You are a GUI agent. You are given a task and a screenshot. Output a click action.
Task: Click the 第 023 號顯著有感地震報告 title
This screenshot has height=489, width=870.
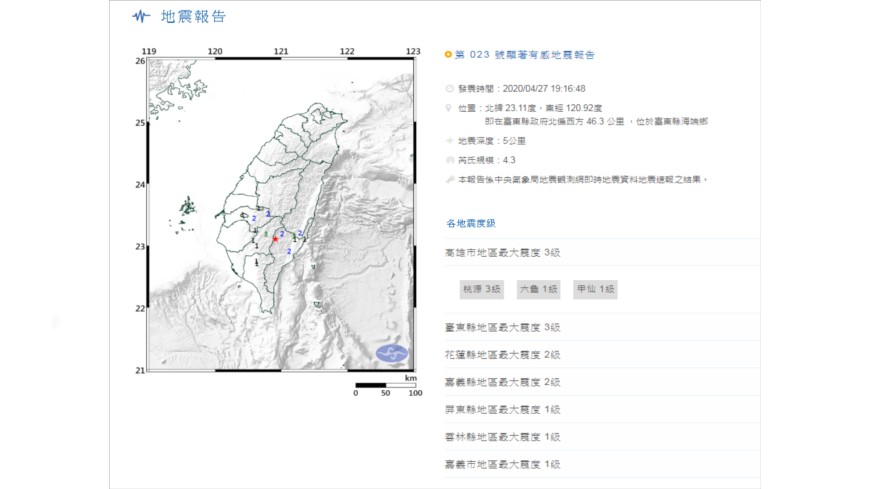coord(531,55)
